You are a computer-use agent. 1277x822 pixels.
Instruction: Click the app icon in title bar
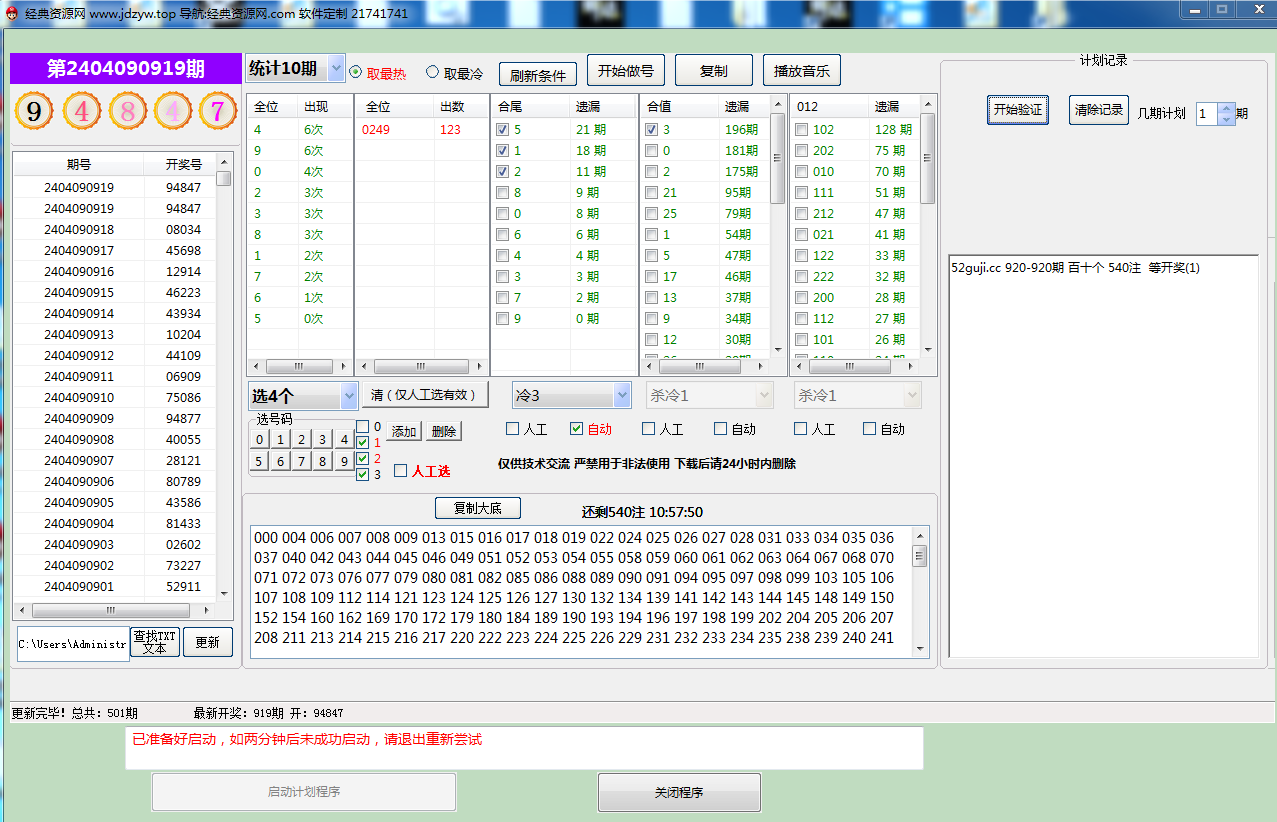pos(12,14)
